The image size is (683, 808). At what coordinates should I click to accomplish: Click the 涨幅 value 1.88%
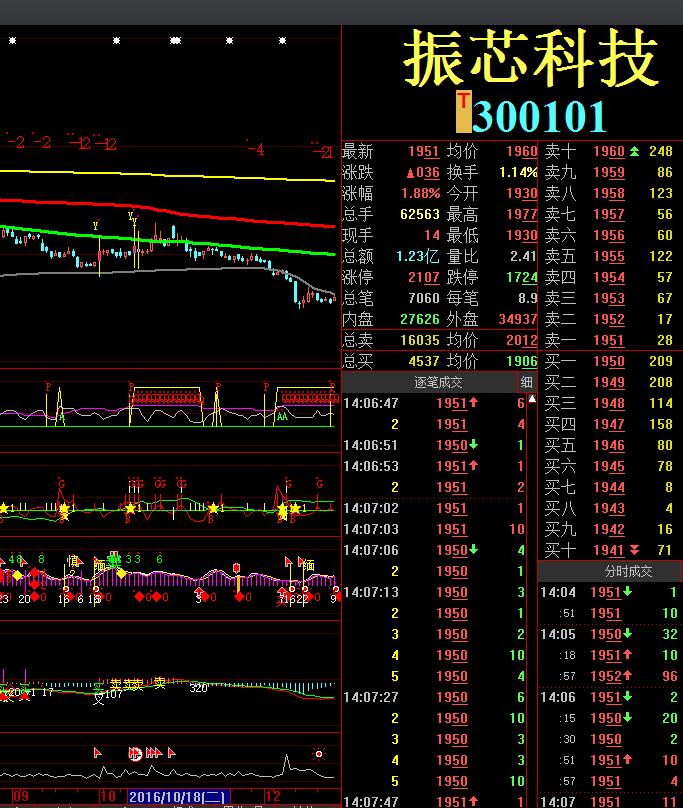[x=421, y=194]
